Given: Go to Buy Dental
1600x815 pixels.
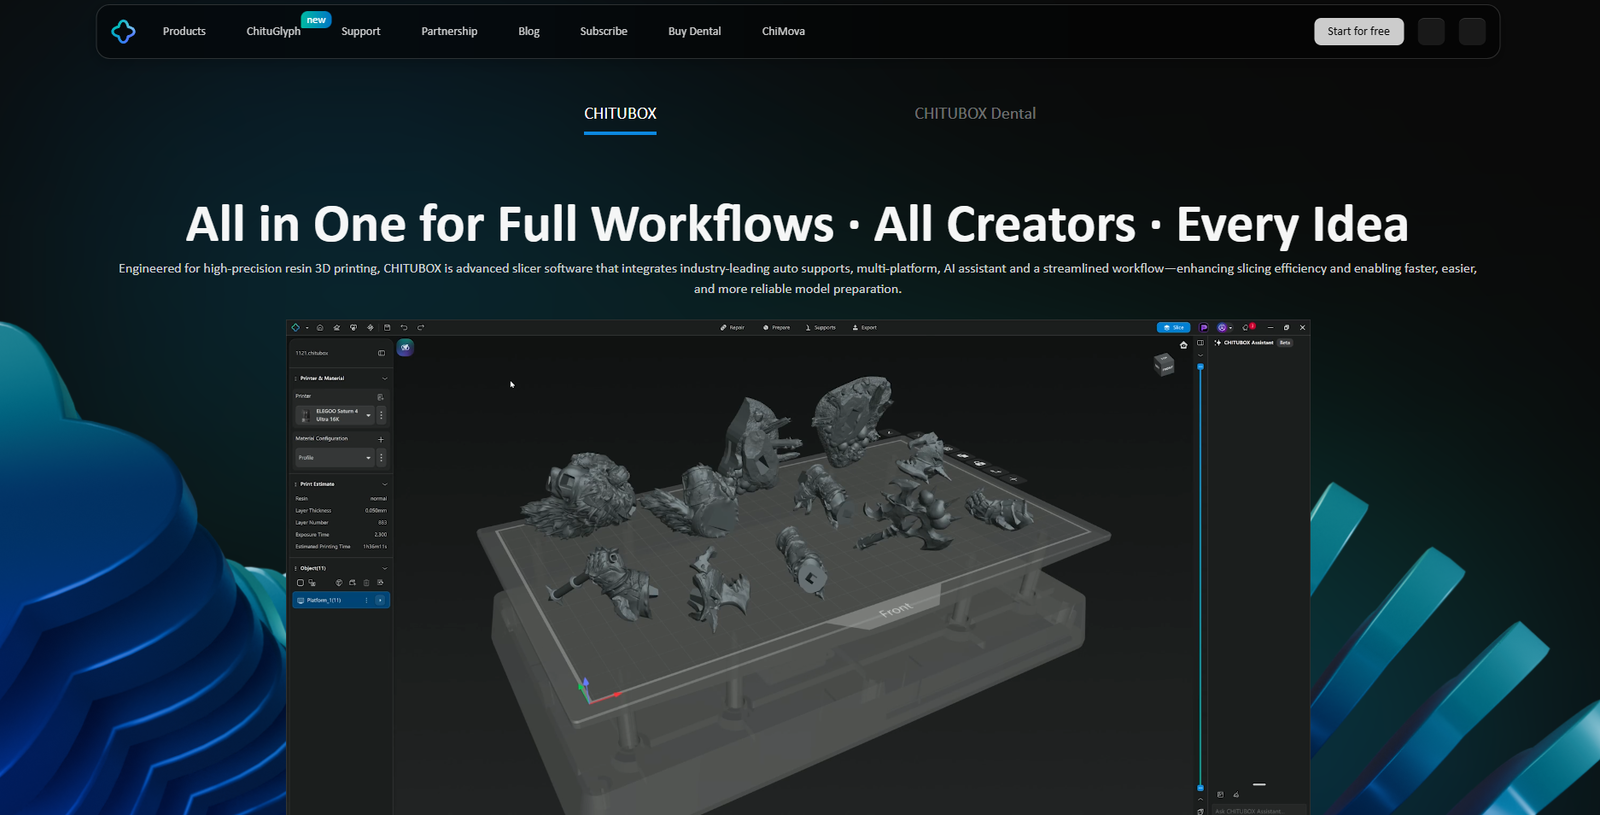Looking at the screenshot, I should (695, 31).
